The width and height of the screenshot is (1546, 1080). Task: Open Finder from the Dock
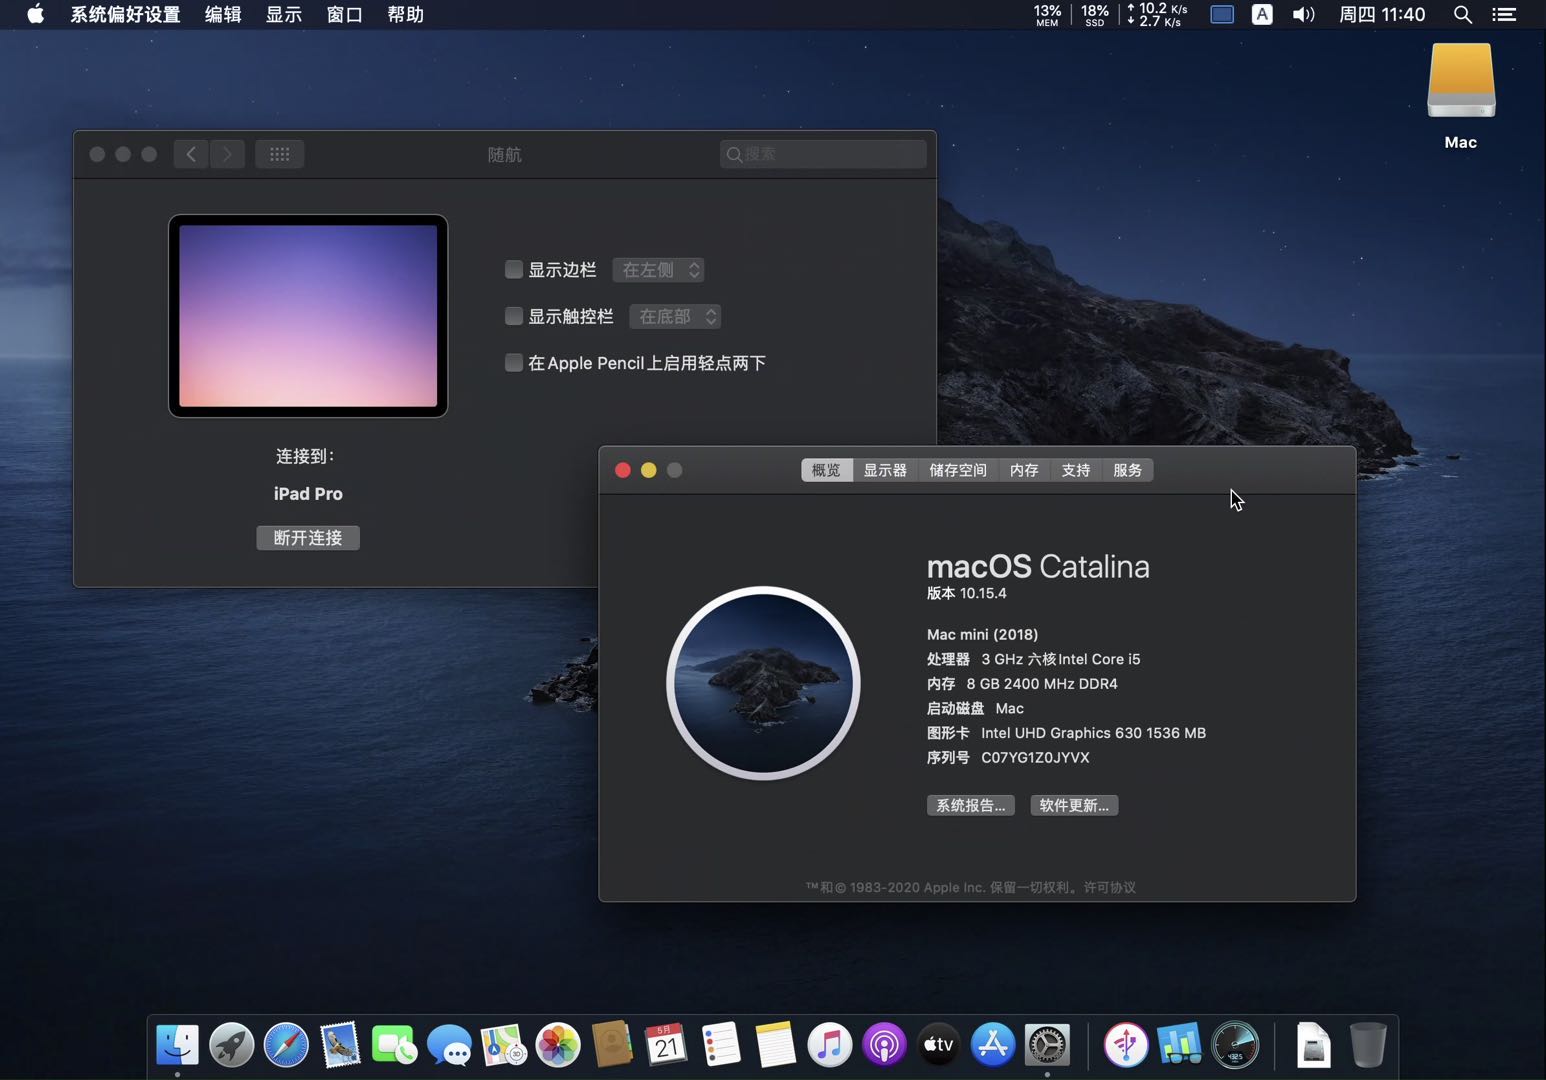177,1045
